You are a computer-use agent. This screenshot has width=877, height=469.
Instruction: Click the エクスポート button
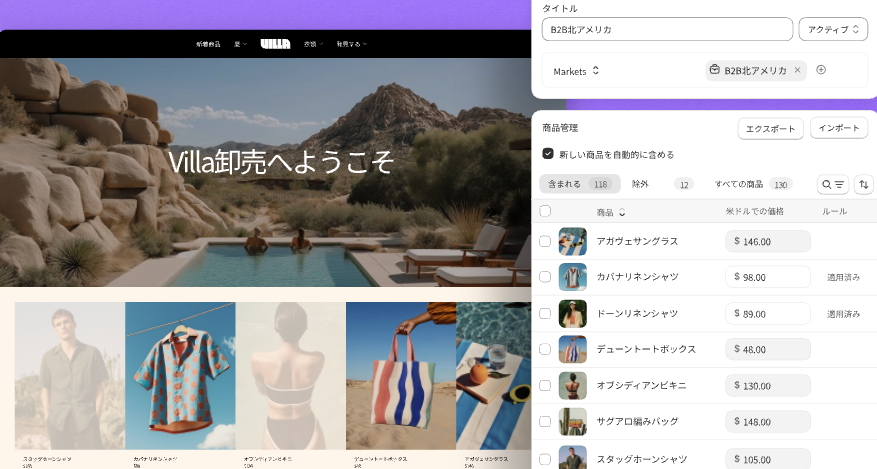click(770, 128)
